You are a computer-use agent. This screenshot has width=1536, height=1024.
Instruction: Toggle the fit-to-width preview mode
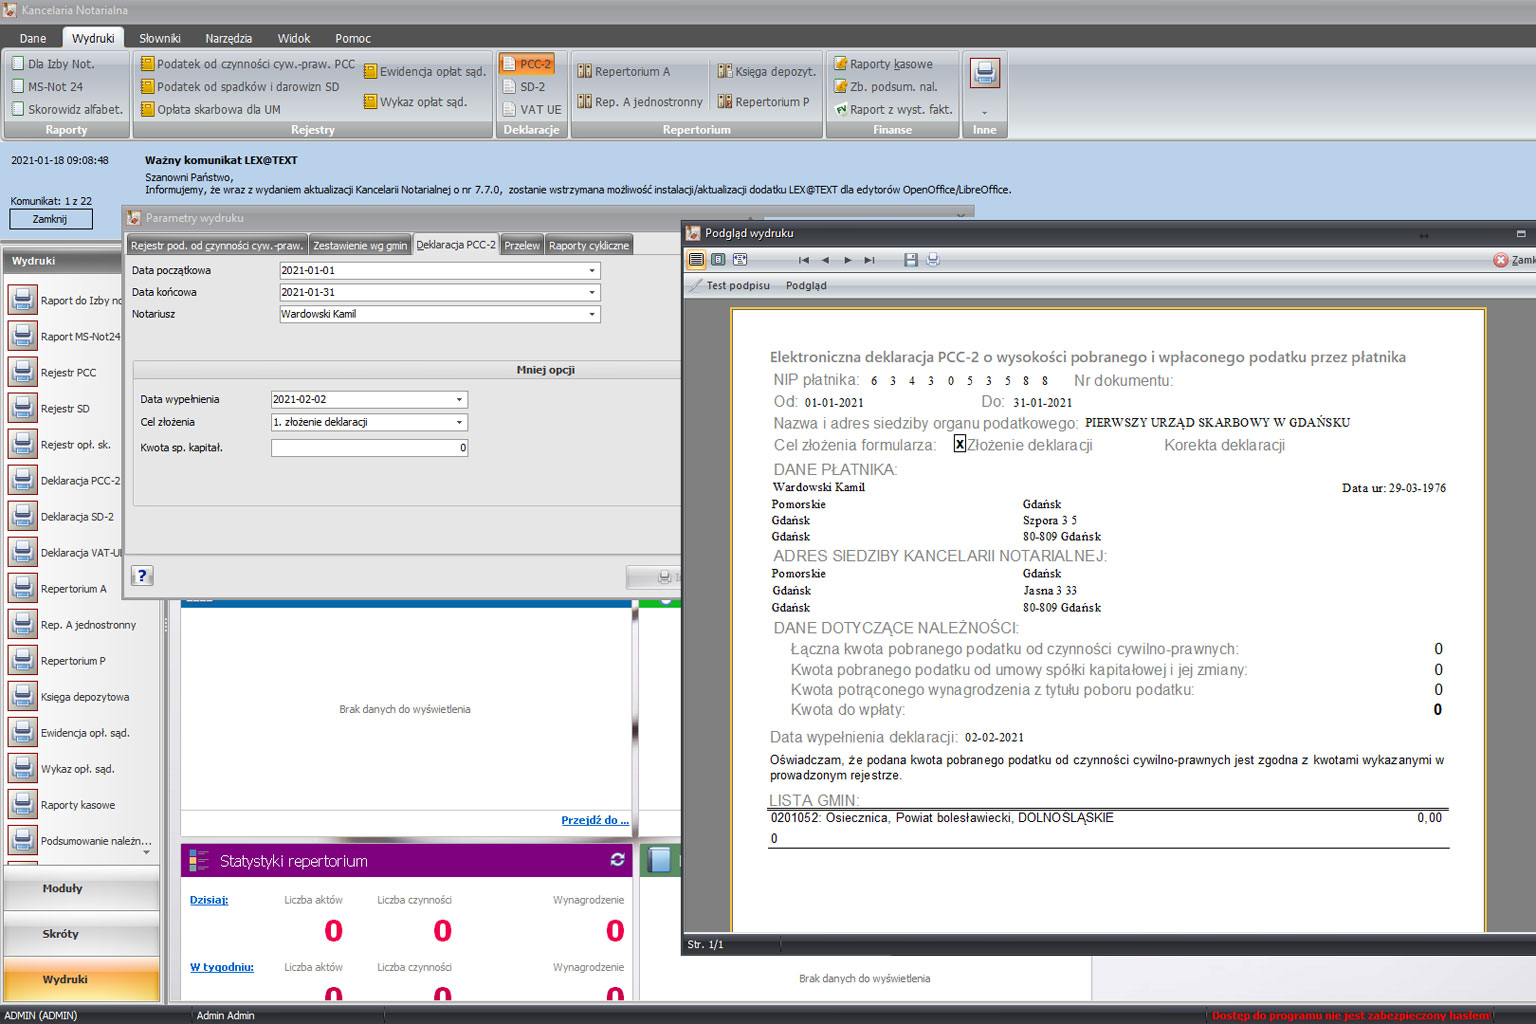coord(740,260)
